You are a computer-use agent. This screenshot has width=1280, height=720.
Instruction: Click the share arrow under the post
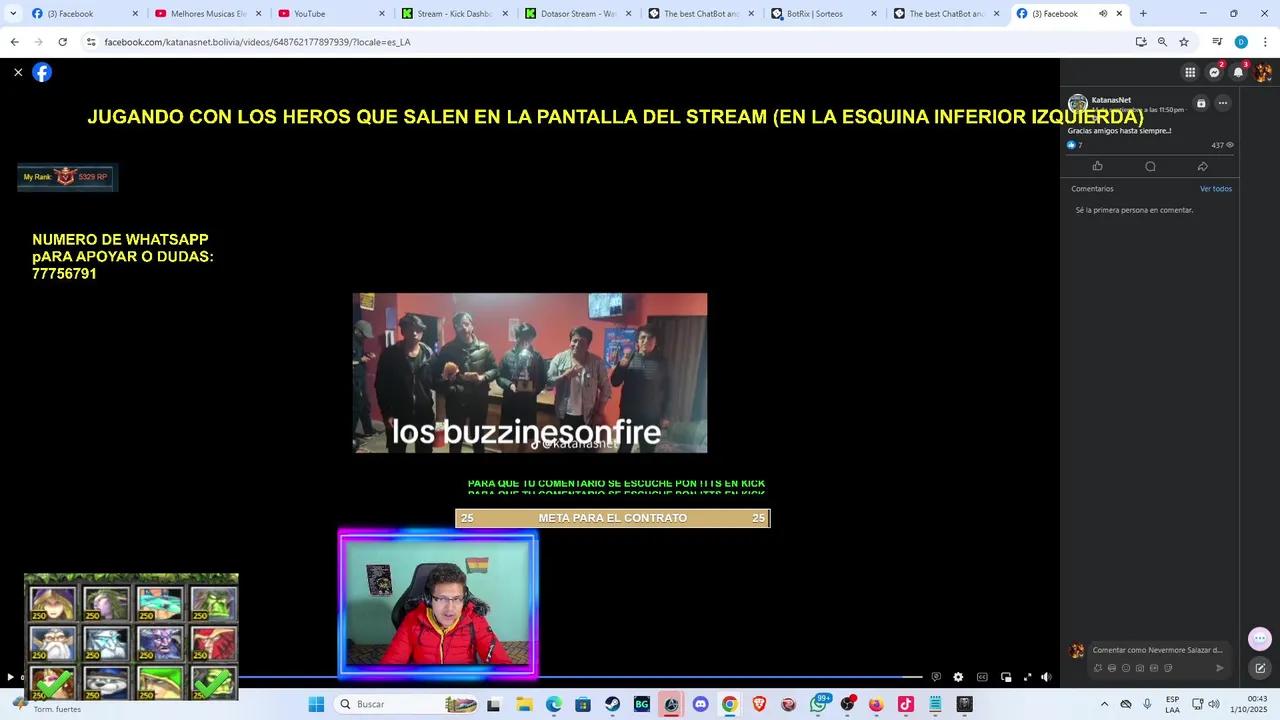coord(1202,166)
